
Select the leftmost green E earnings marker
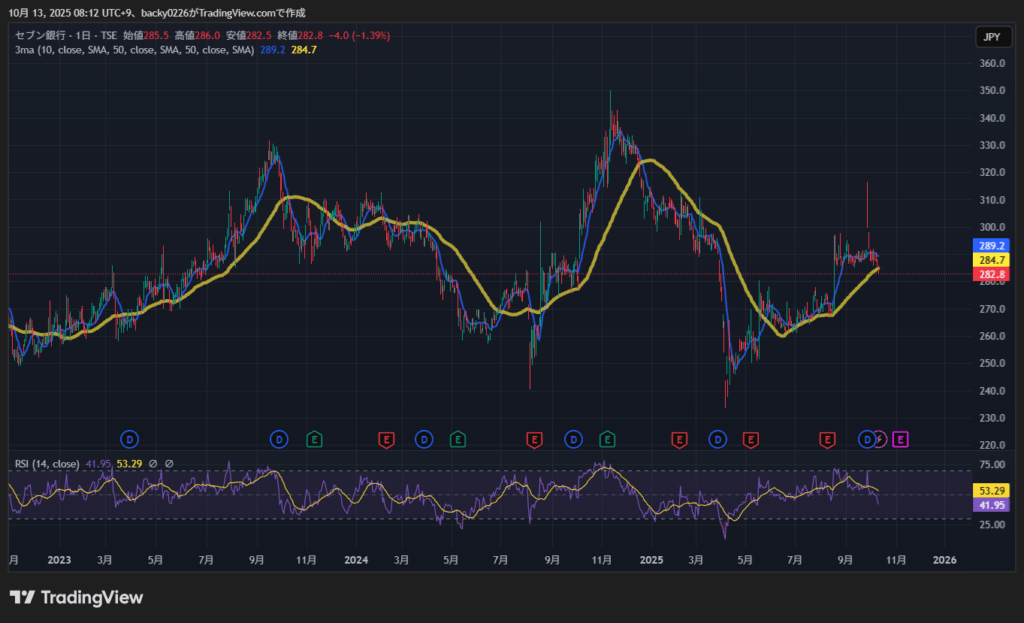pos(314,439)
